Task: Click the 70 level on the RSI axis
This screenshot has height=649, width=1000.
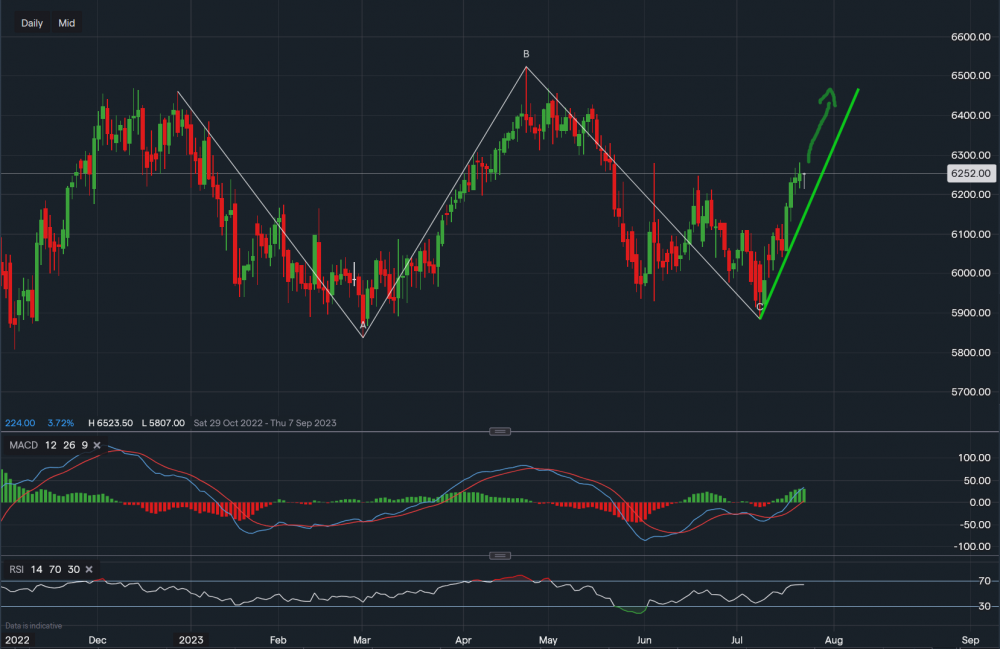Action: (x=955, y=581)
